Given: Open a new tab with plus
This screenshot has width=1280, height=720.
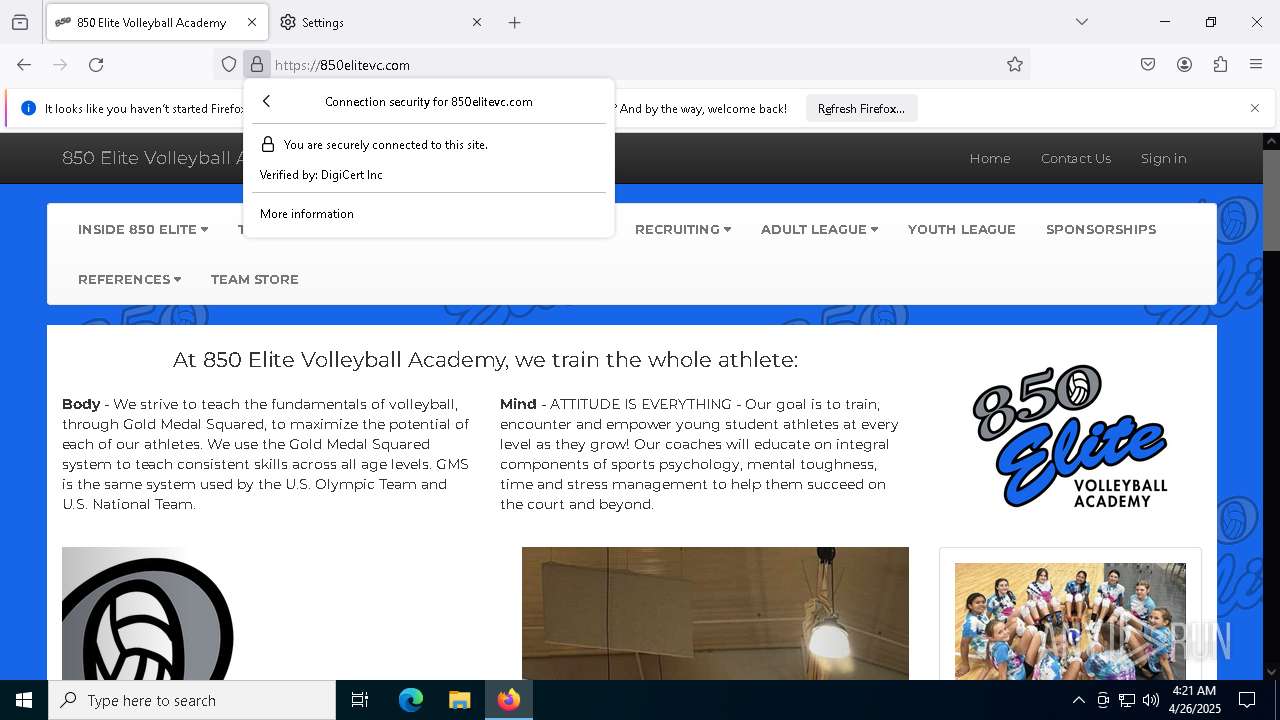Looking at the screenshot, I should 514,22.
